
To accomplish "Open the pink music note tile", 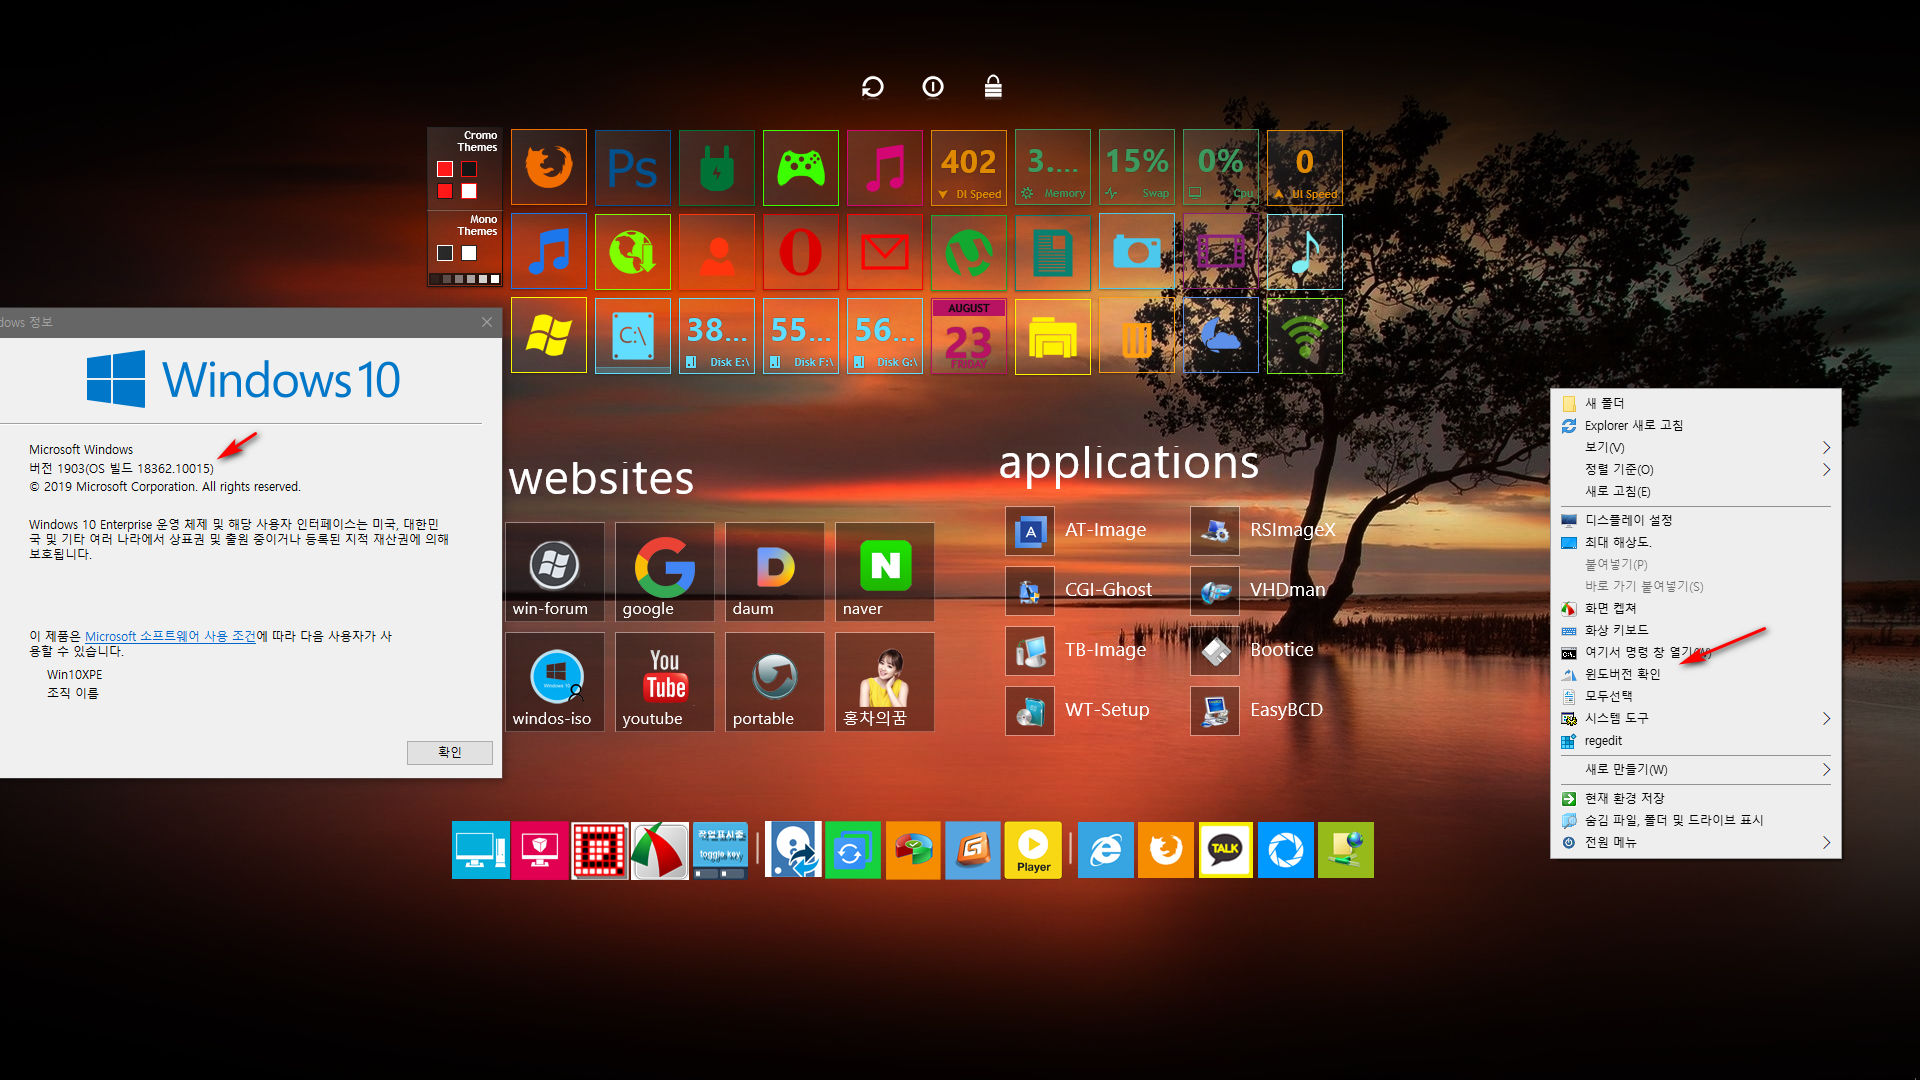I will pos(884,167).
